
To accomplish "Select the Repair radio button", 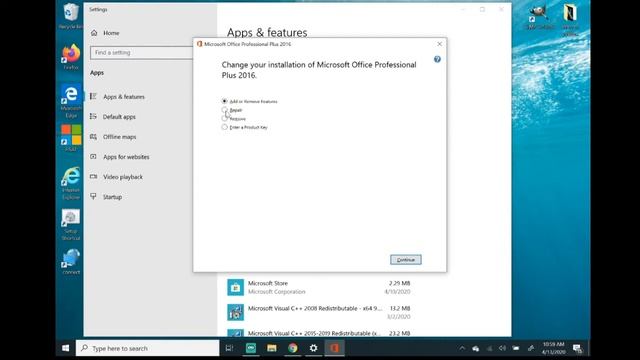I will click(224, 110).
